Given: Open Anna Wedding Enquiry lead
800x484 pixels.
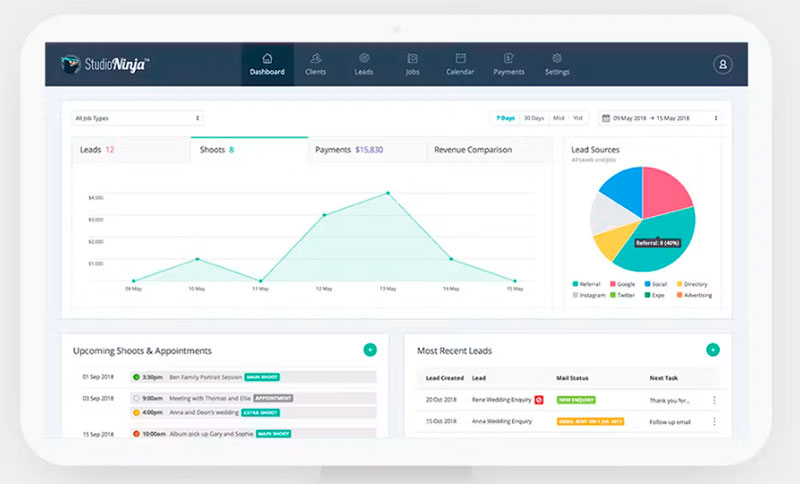Looking at the screenshot, I should tap(502, 421).
